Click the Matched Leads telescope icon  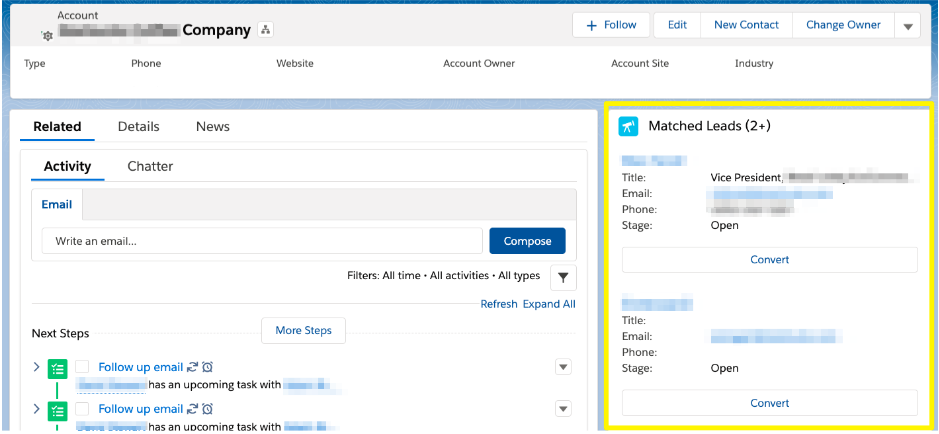tap(628, 126)
